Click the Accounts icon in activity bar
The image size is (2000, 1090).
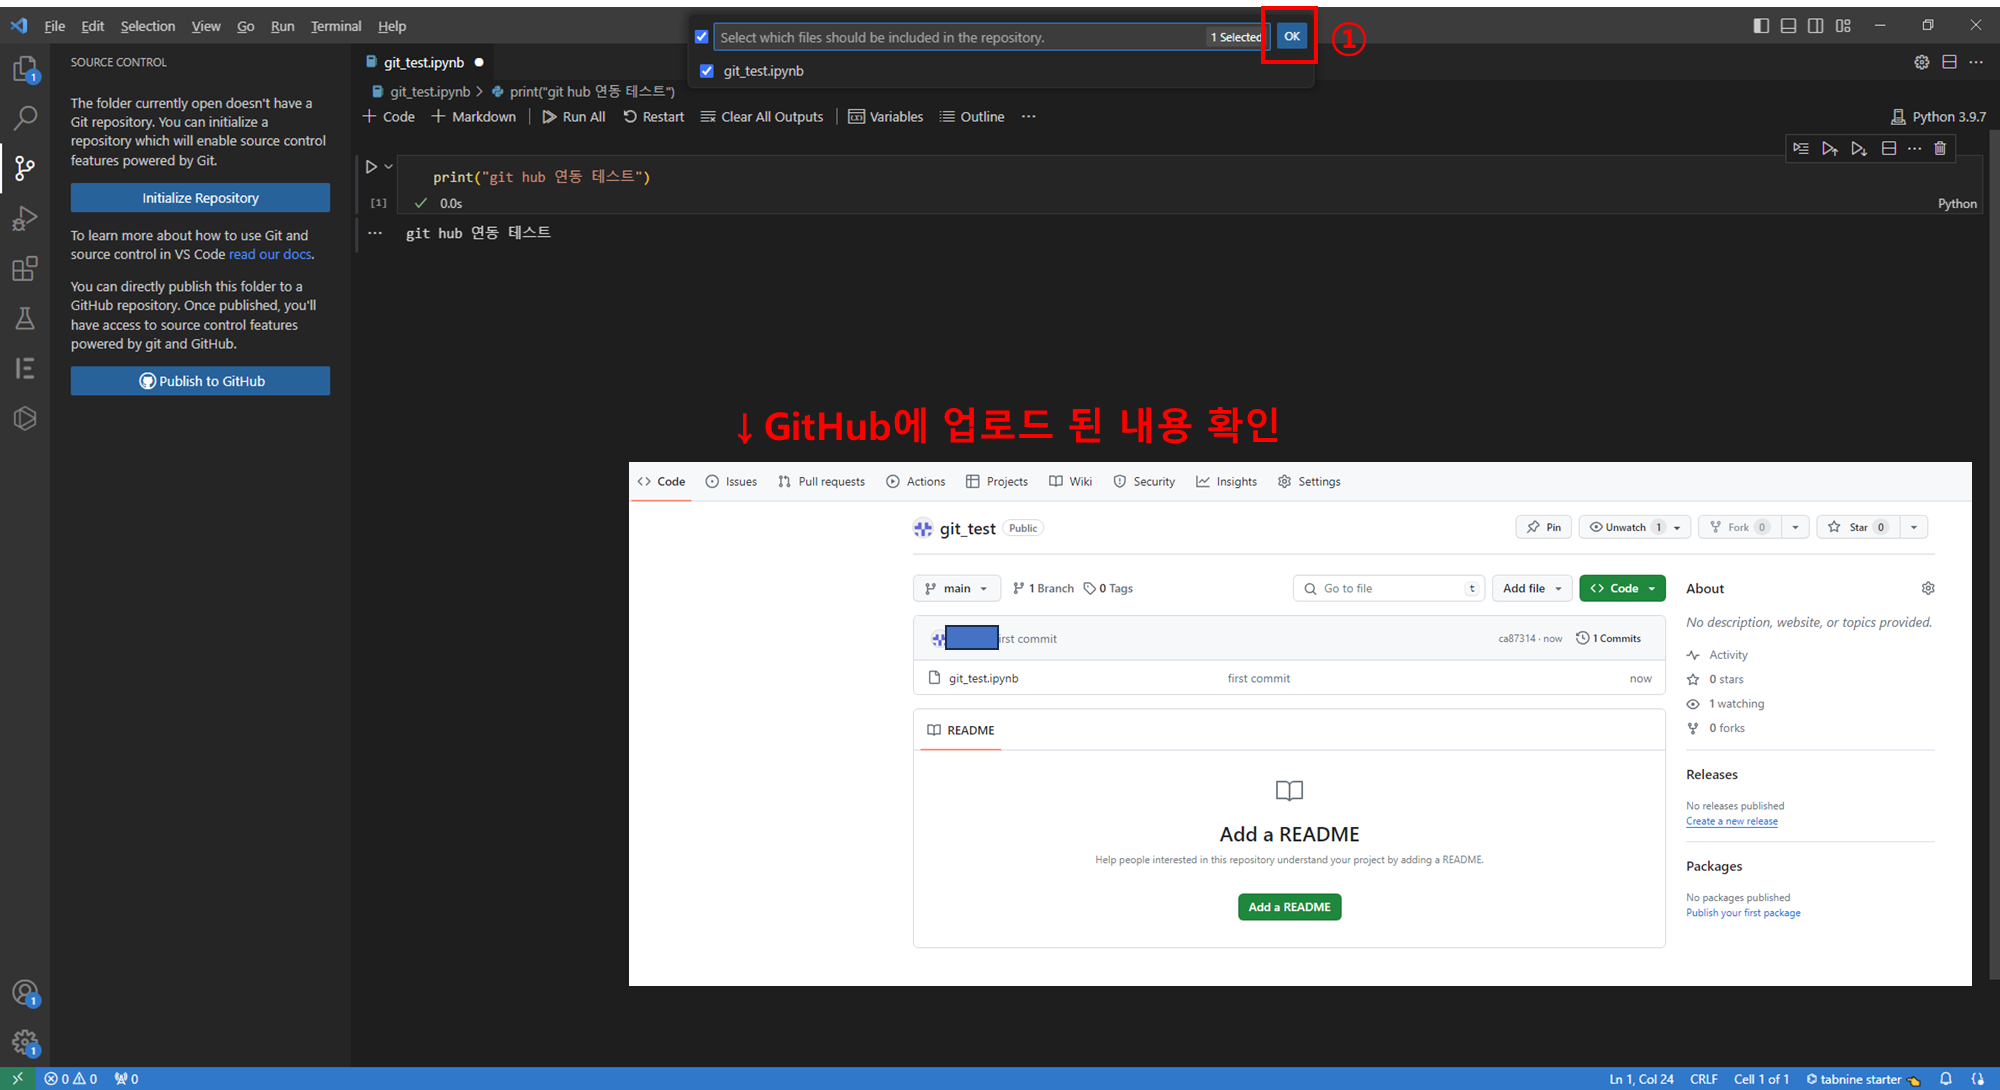(25, 992)
